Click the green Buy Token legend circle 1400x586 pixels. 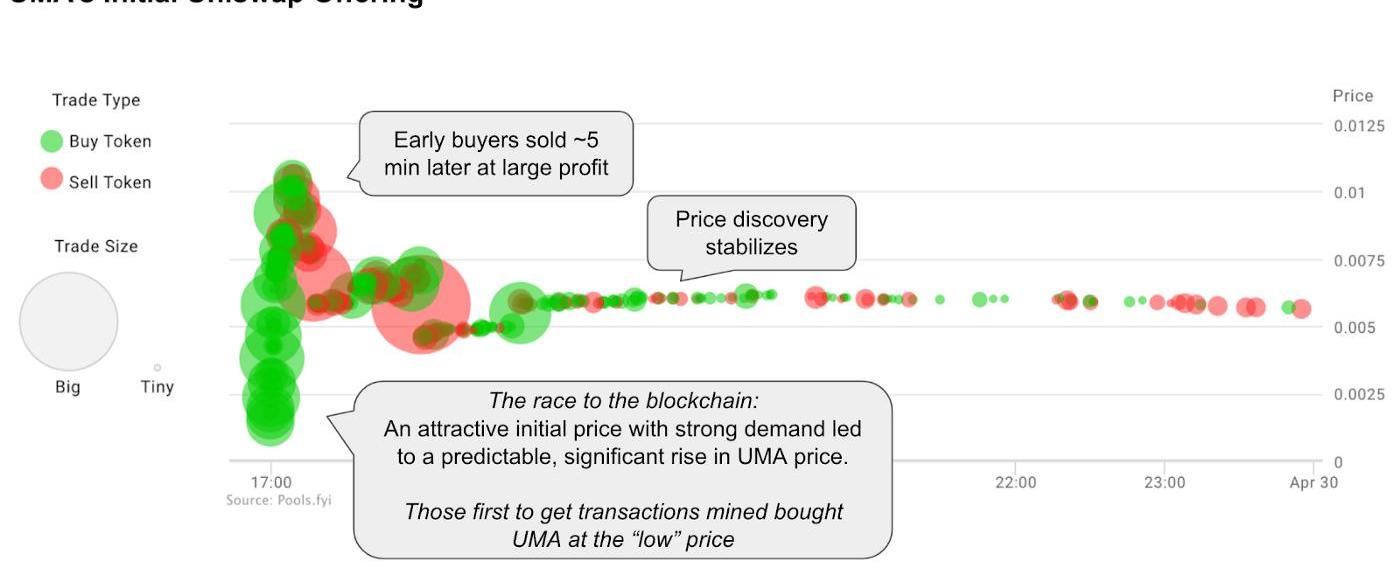tap(51, 141)
